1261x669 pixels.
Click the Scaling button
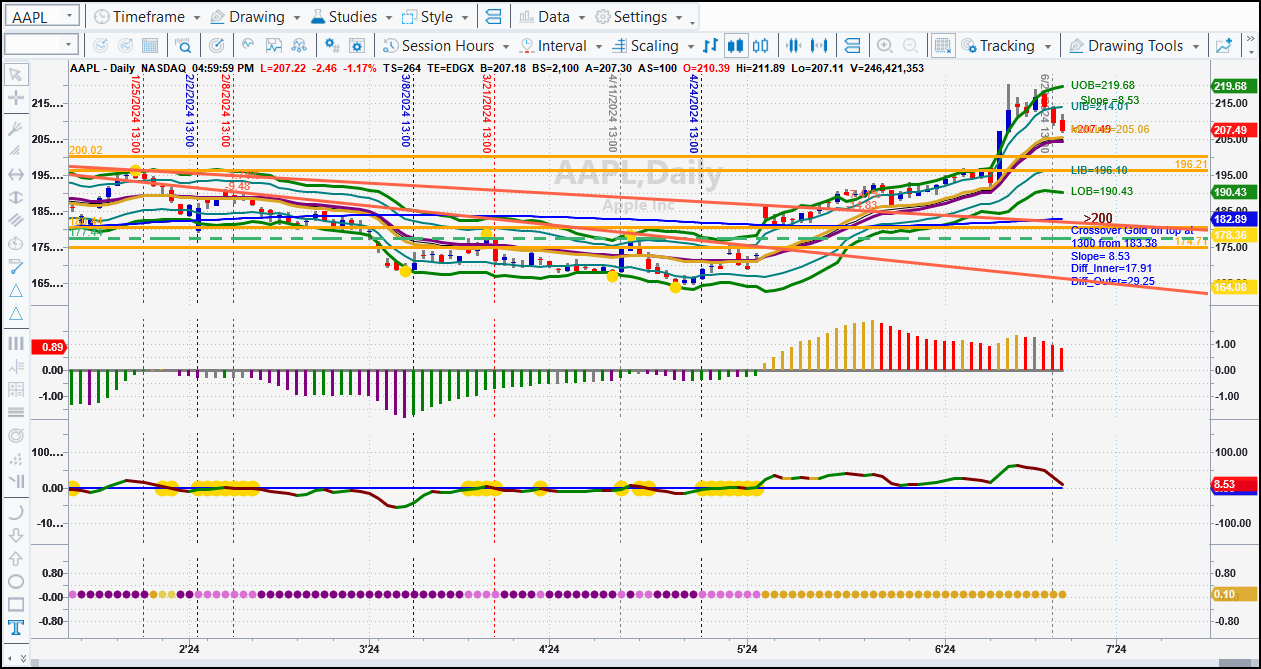pos(645,45)
